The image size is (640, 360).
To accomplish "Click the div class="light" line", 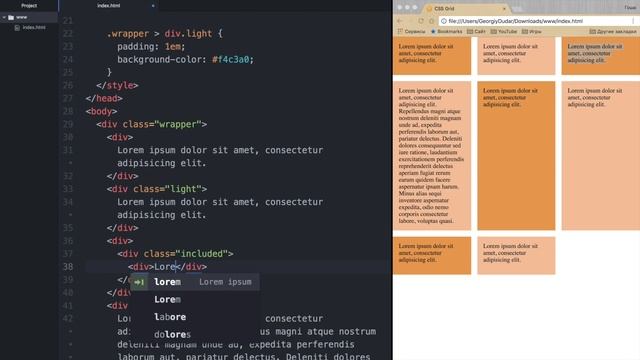I will tap(157, 189).
